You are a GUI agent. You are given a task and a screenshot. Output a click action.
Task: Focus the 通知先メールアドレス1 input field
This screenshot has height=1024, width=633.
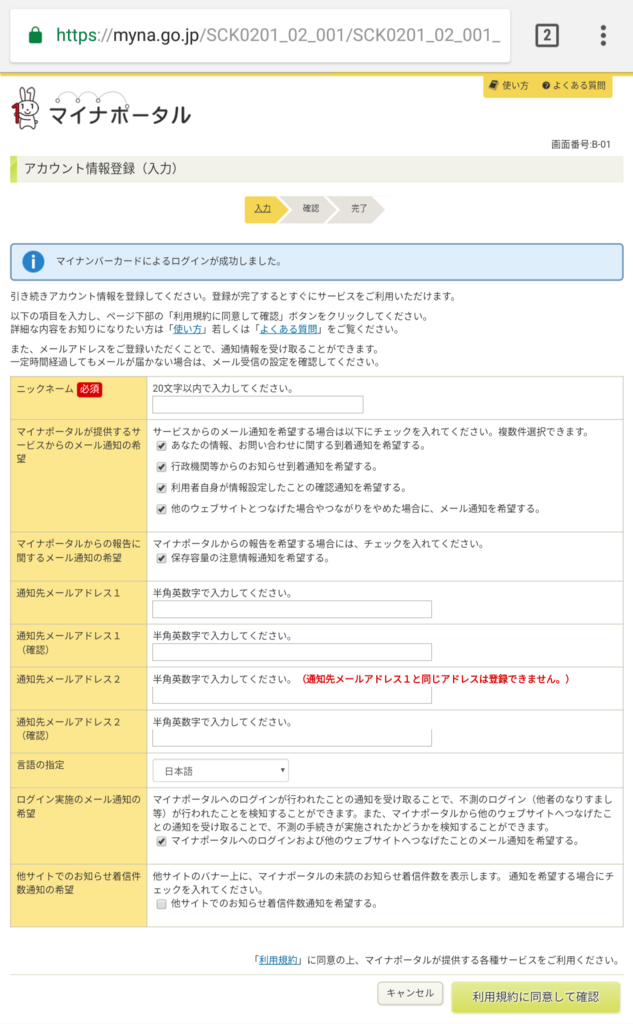[292, 609]
